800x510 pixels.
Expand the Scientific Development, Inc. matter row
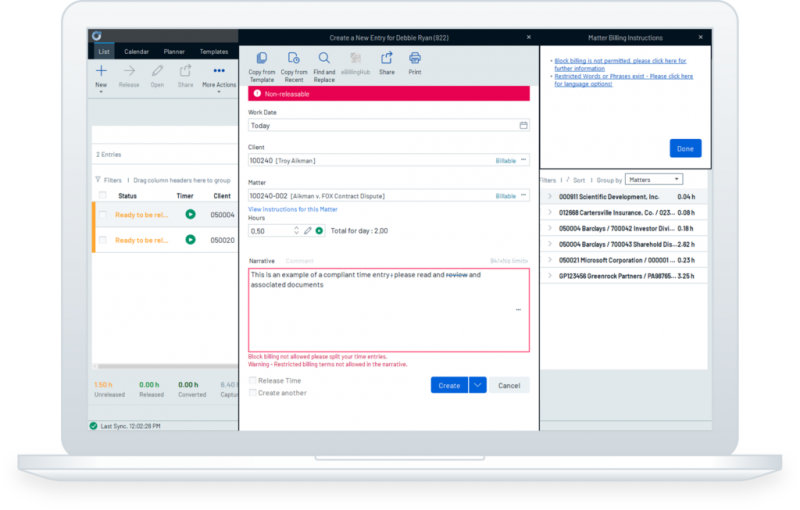(x=549, y=197)
